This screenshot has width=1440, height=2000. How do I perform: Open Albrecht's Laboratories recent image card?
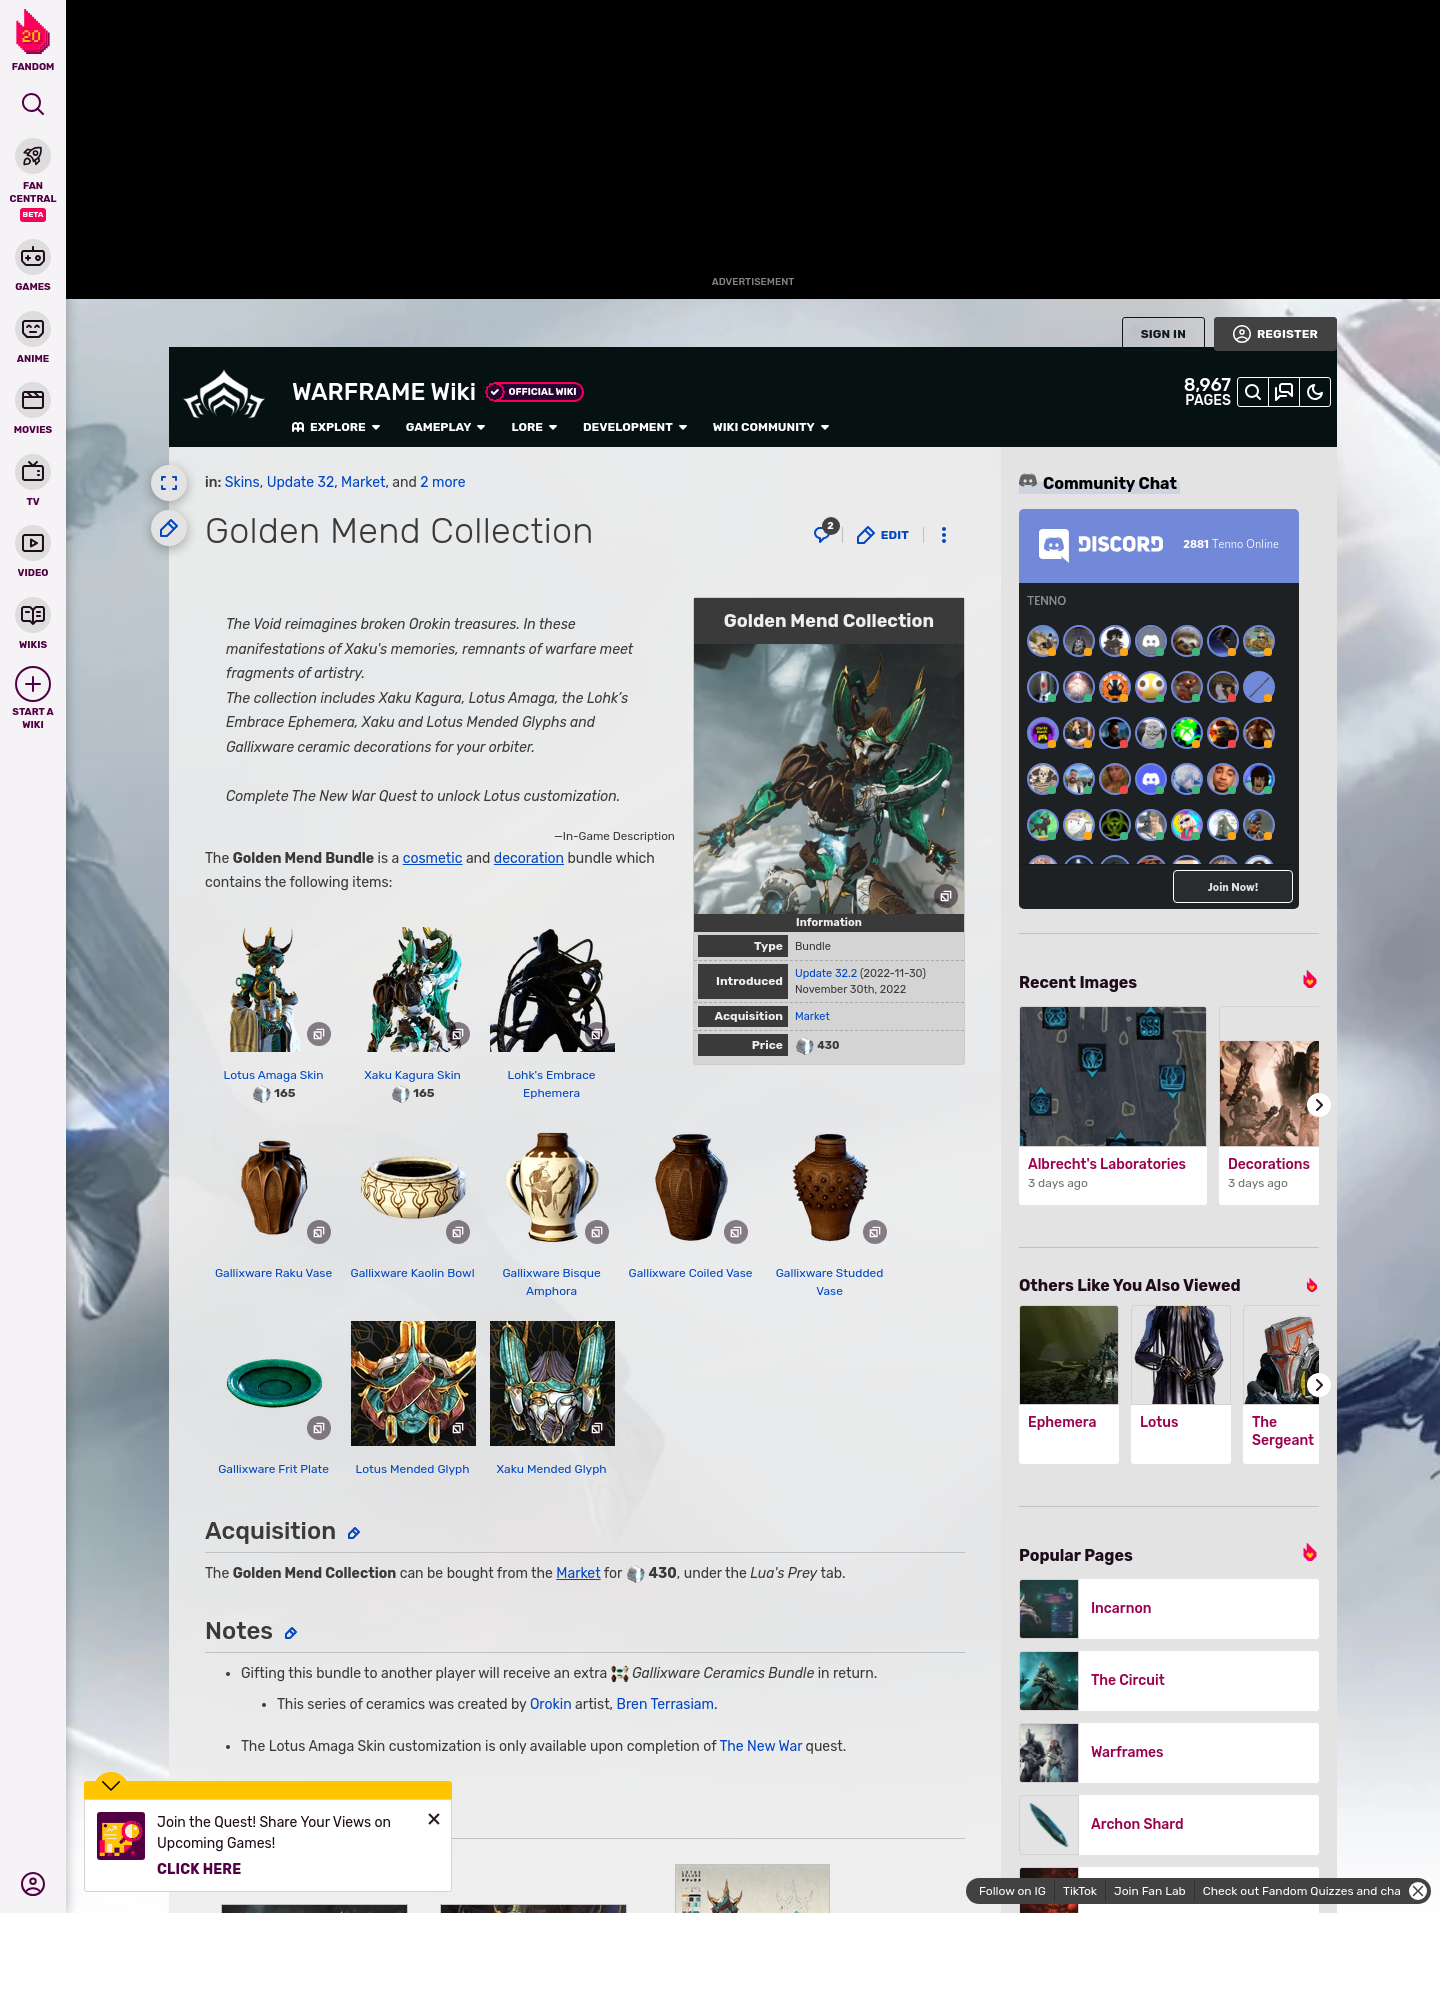1113,1105
